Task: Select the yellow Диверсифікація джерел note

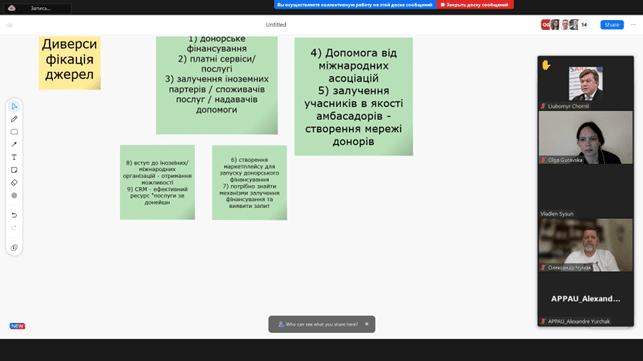Action: click(70, 63)
